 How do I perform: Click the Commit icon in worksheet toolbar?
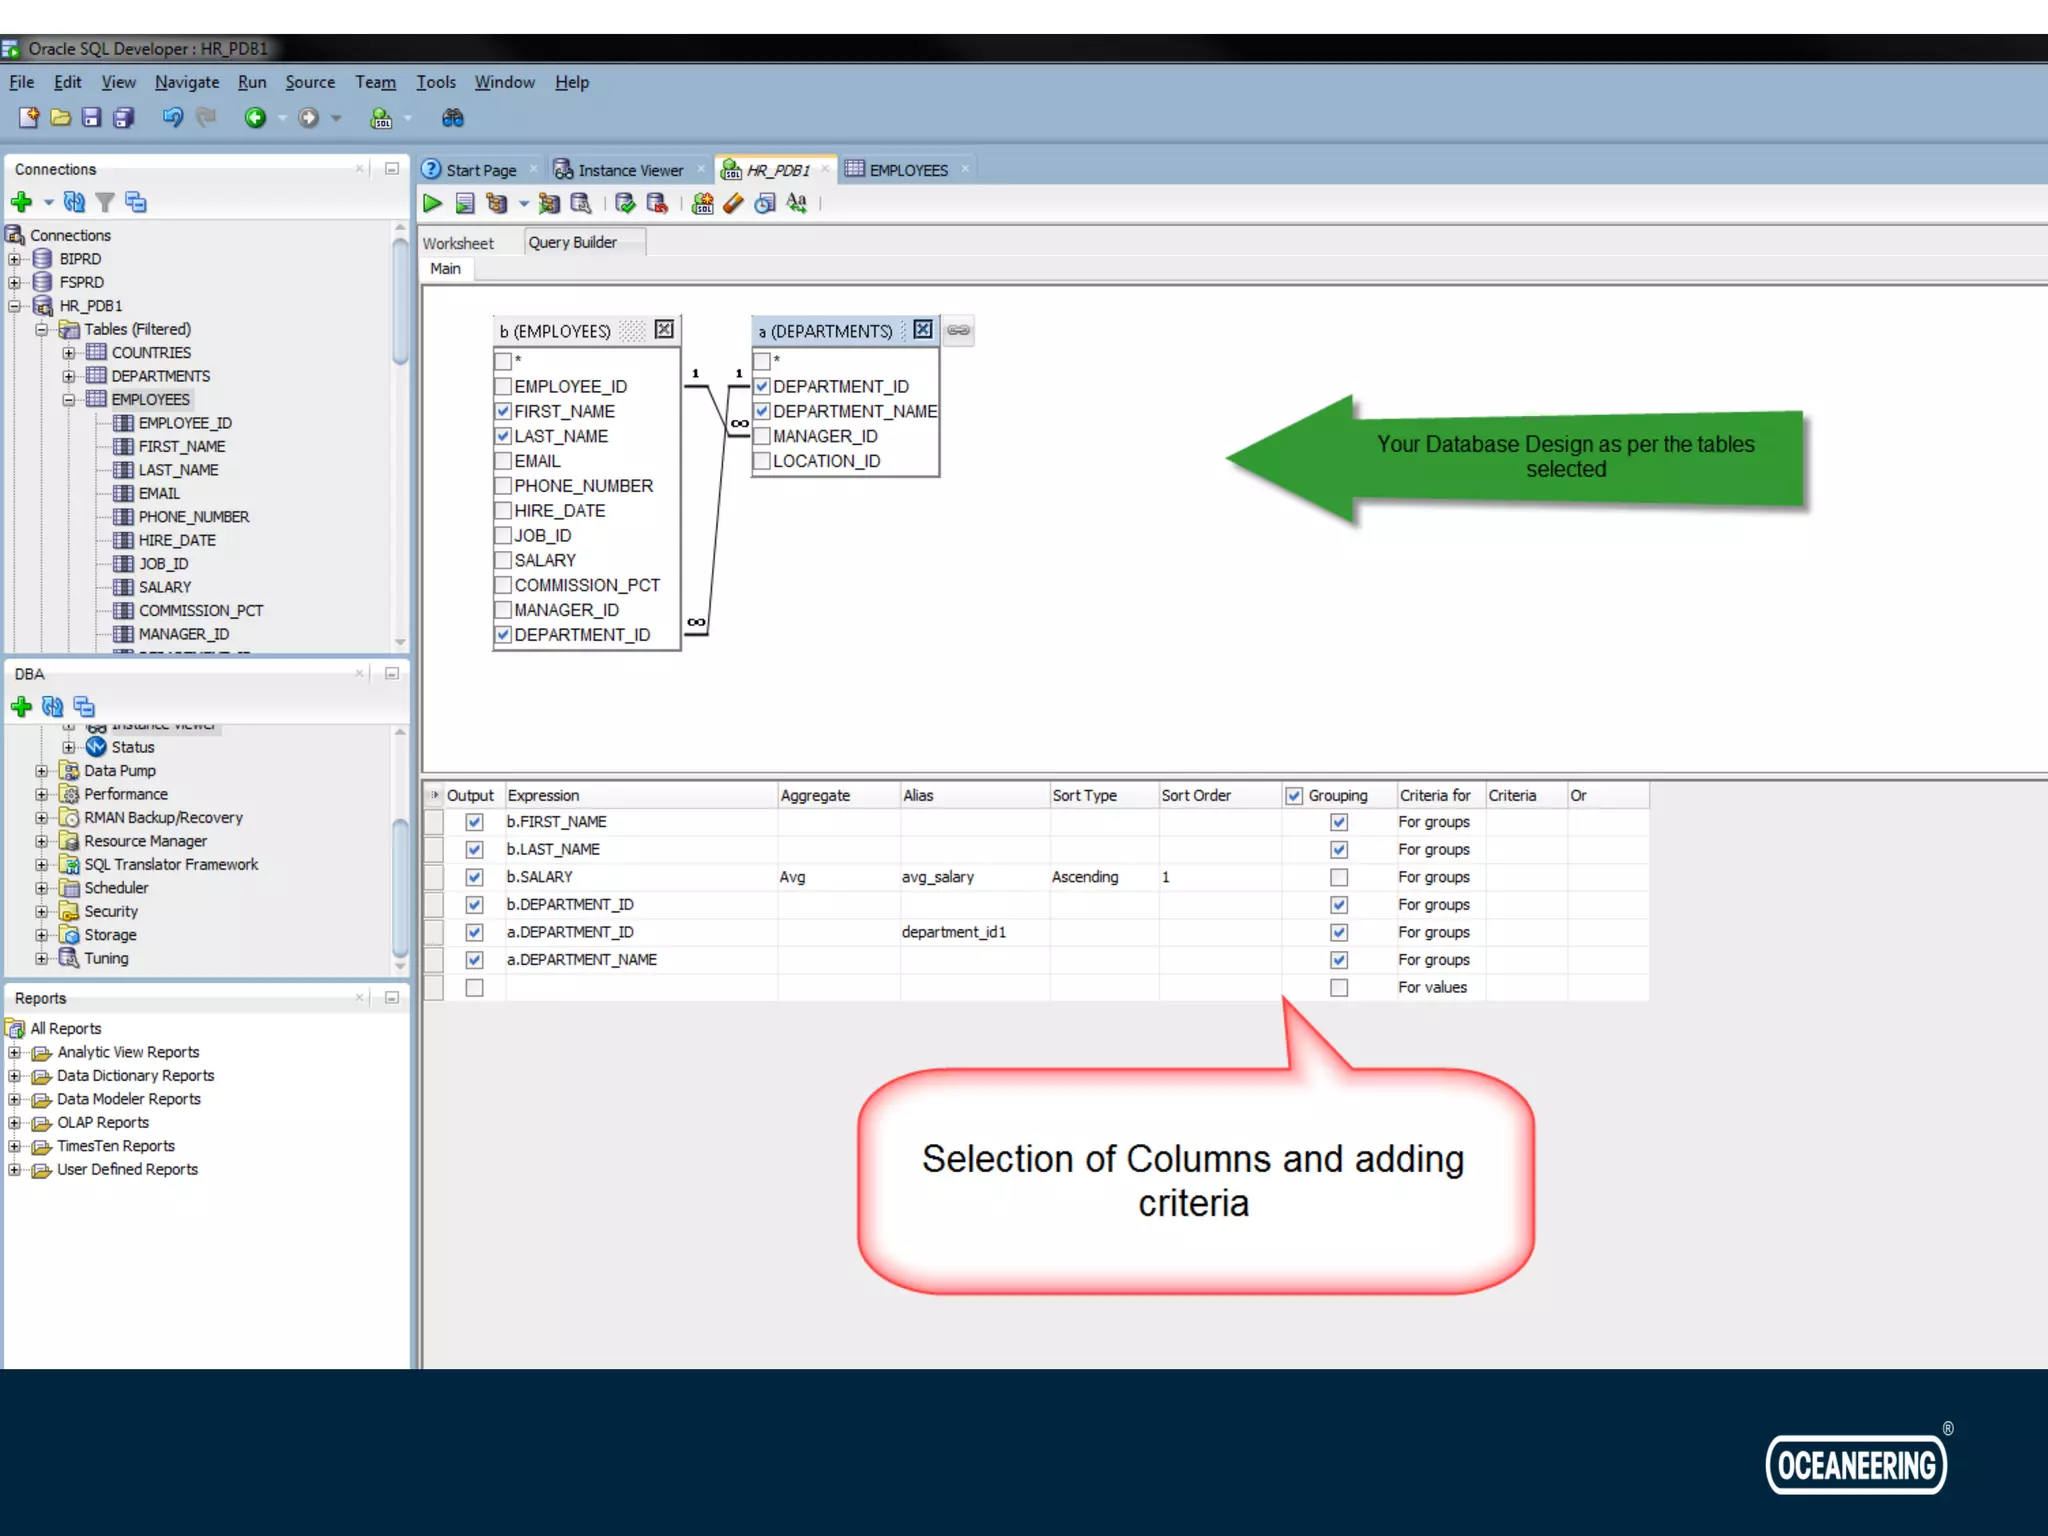coord(625,204)
